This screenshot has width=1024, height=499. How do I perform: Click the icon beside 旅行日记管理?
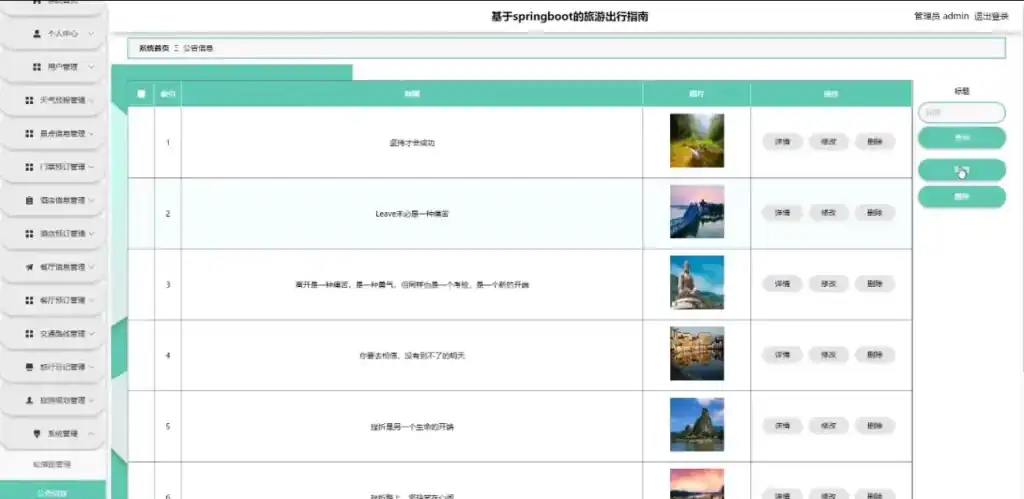coord(29,367)
